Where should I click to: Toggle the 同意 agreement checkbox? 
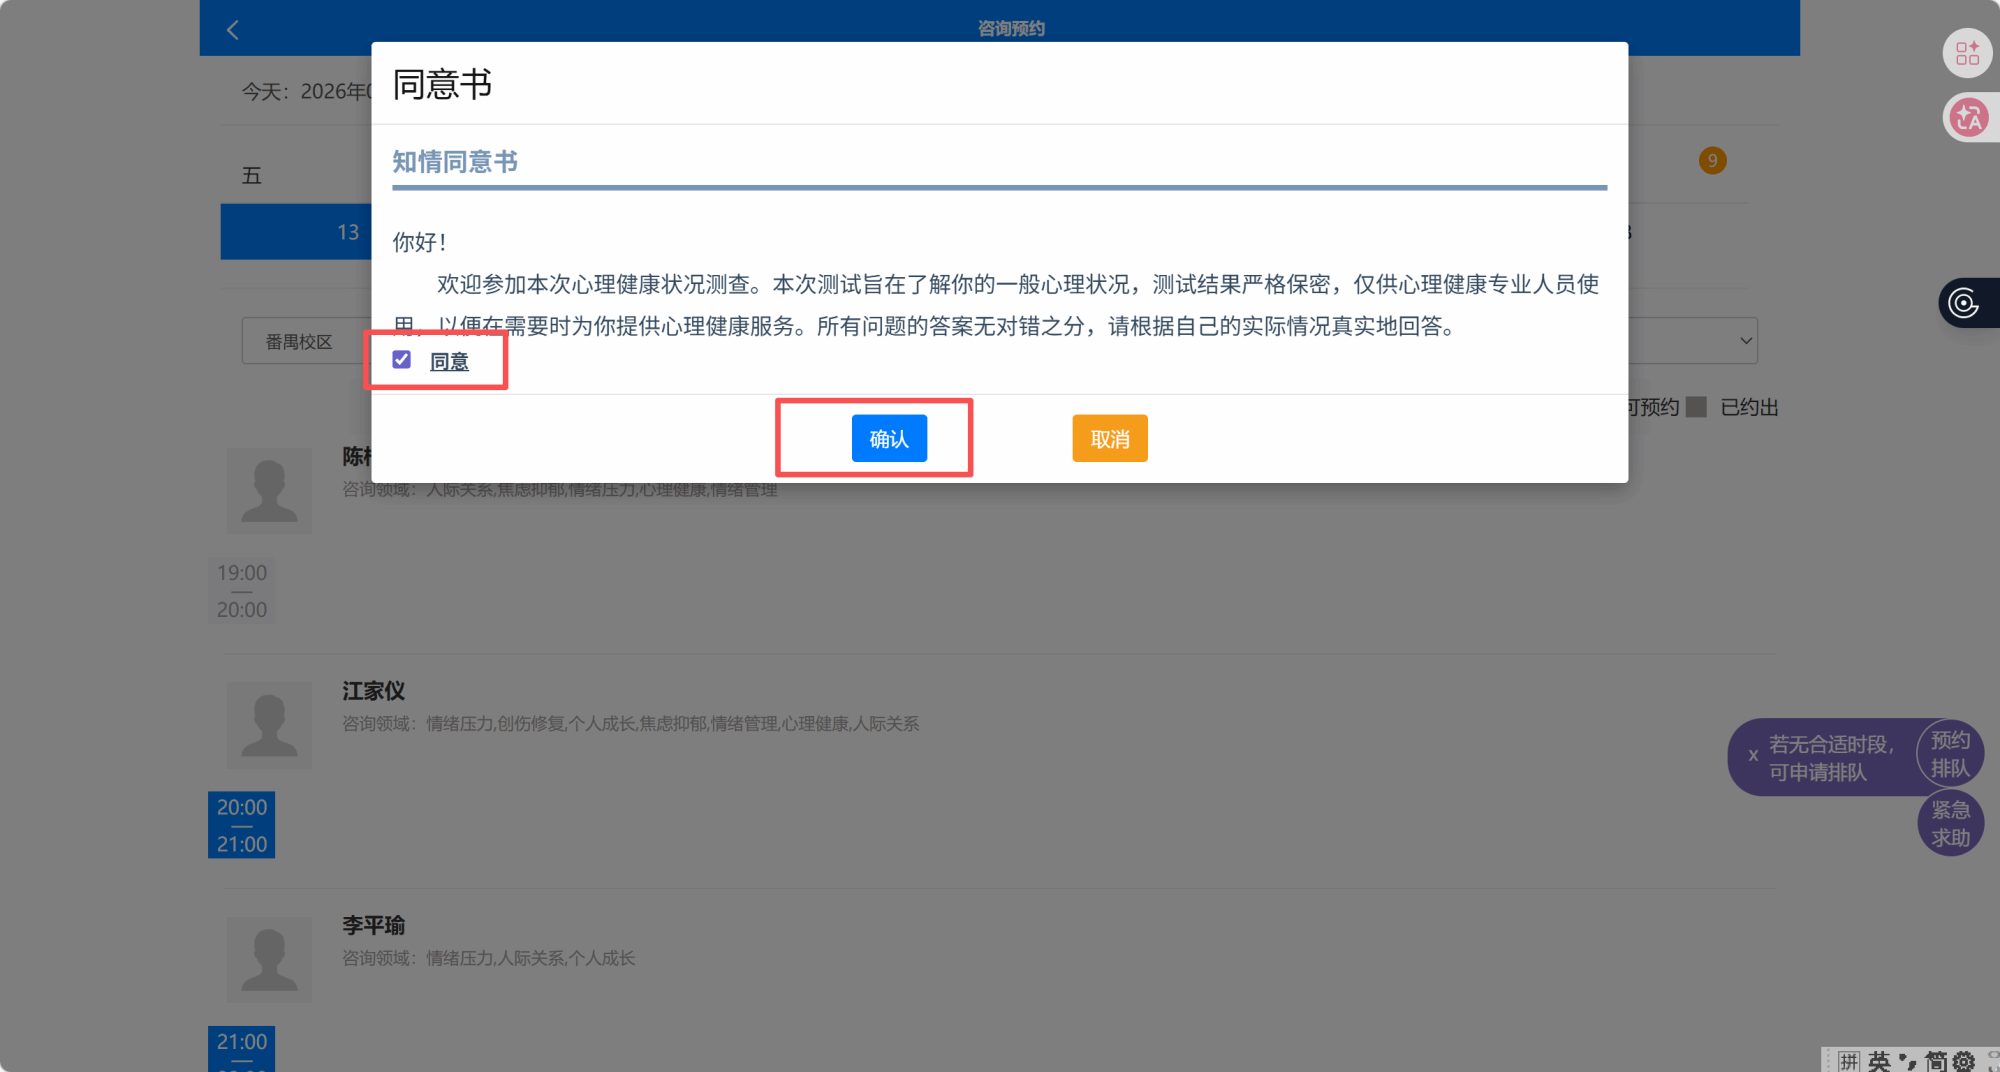402,360
